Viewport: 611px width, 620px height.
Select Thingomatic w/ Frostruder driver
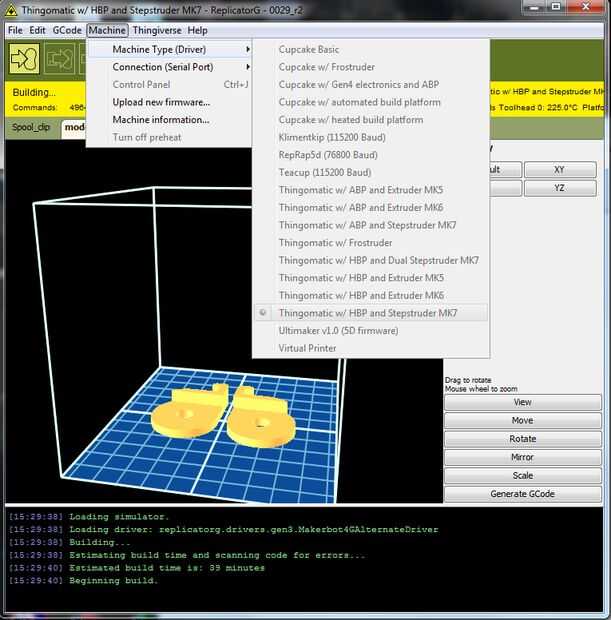click(371, 242)
